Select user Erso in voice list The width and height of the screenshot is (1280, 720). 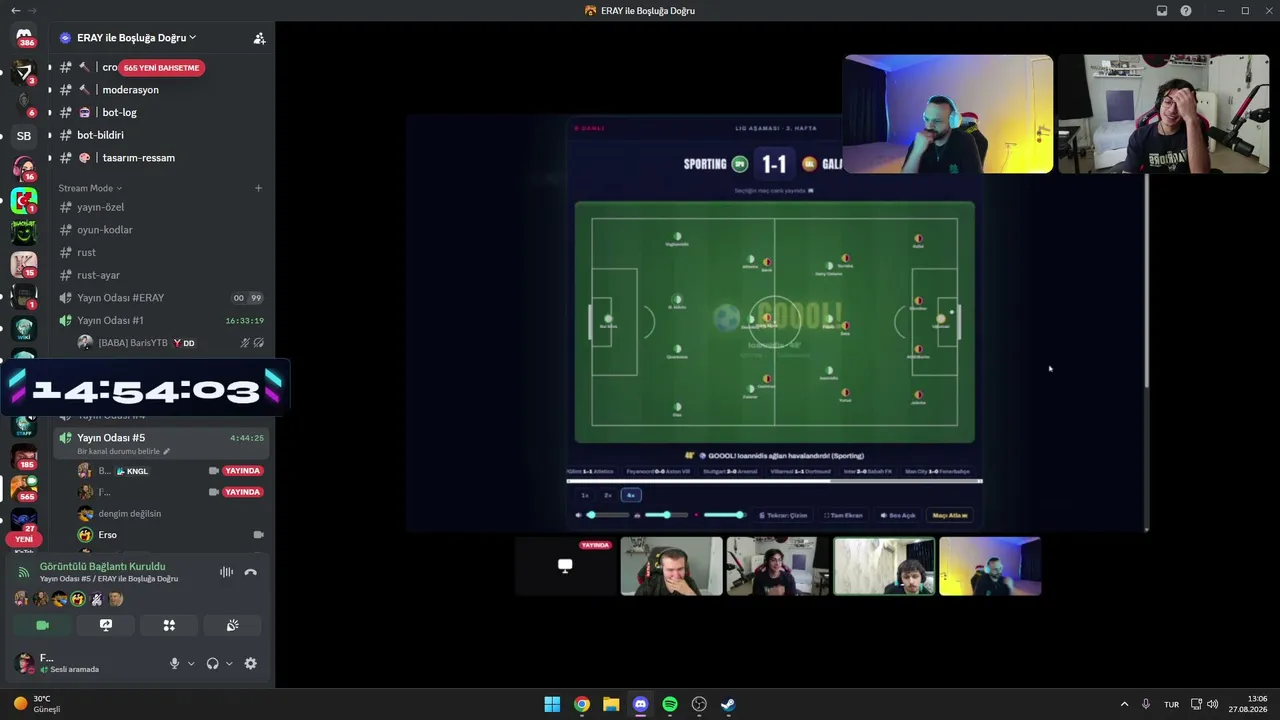point(170,535)
